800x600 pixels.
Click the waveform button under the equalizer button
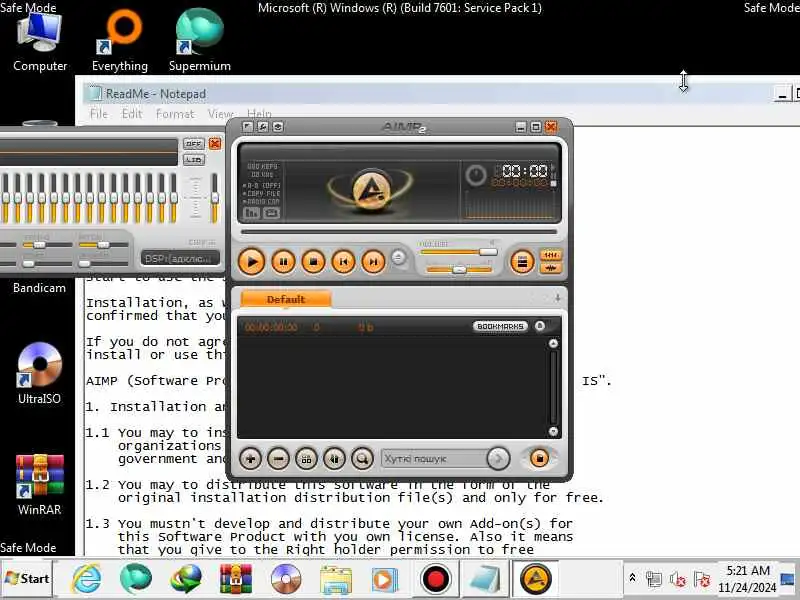pyautogui.click(x=551, y=268)
